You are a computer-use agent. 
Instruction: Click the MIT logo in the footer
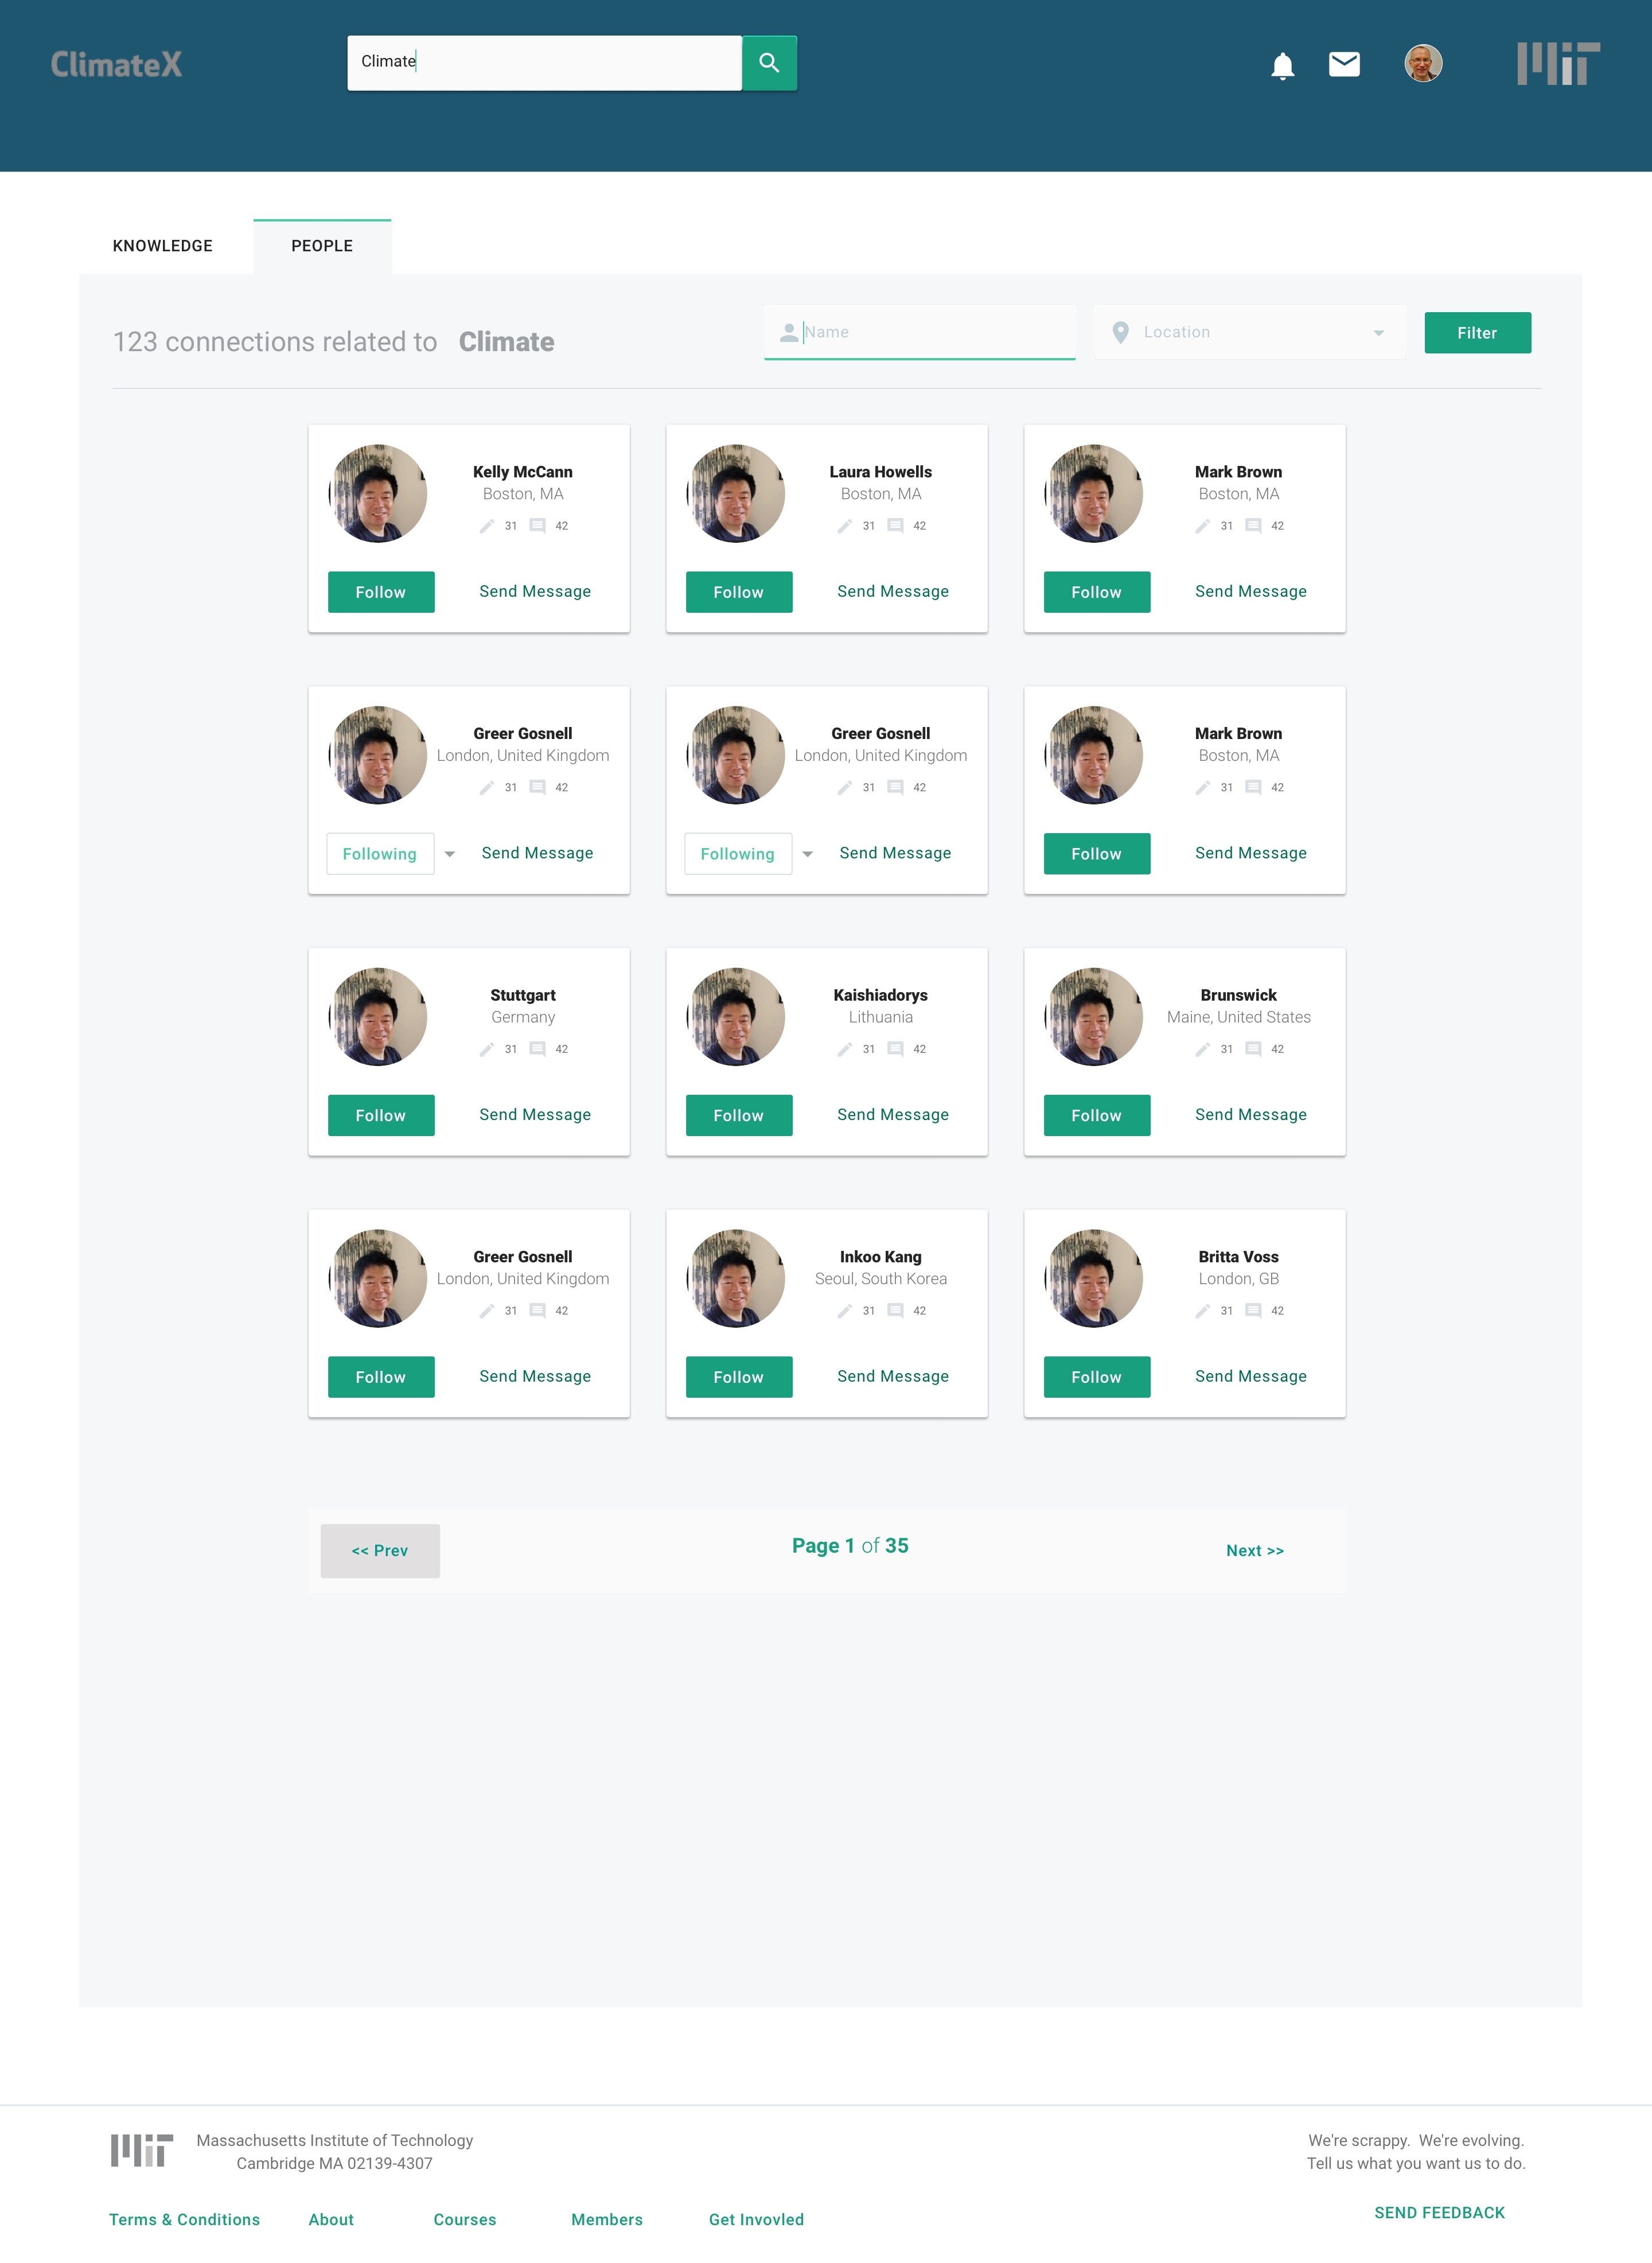[x=142, y=2150]
